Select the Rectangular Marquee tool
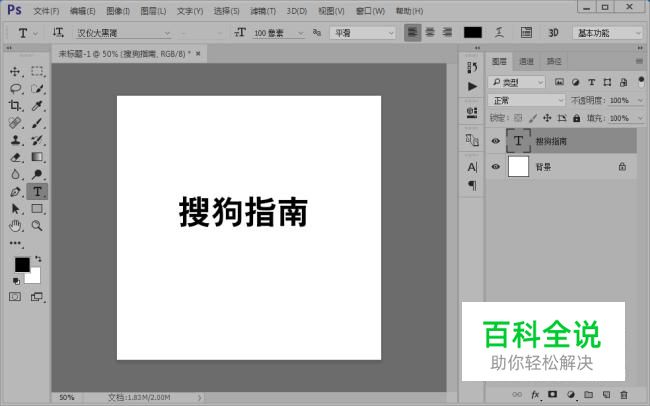 (x=37, y=71)
